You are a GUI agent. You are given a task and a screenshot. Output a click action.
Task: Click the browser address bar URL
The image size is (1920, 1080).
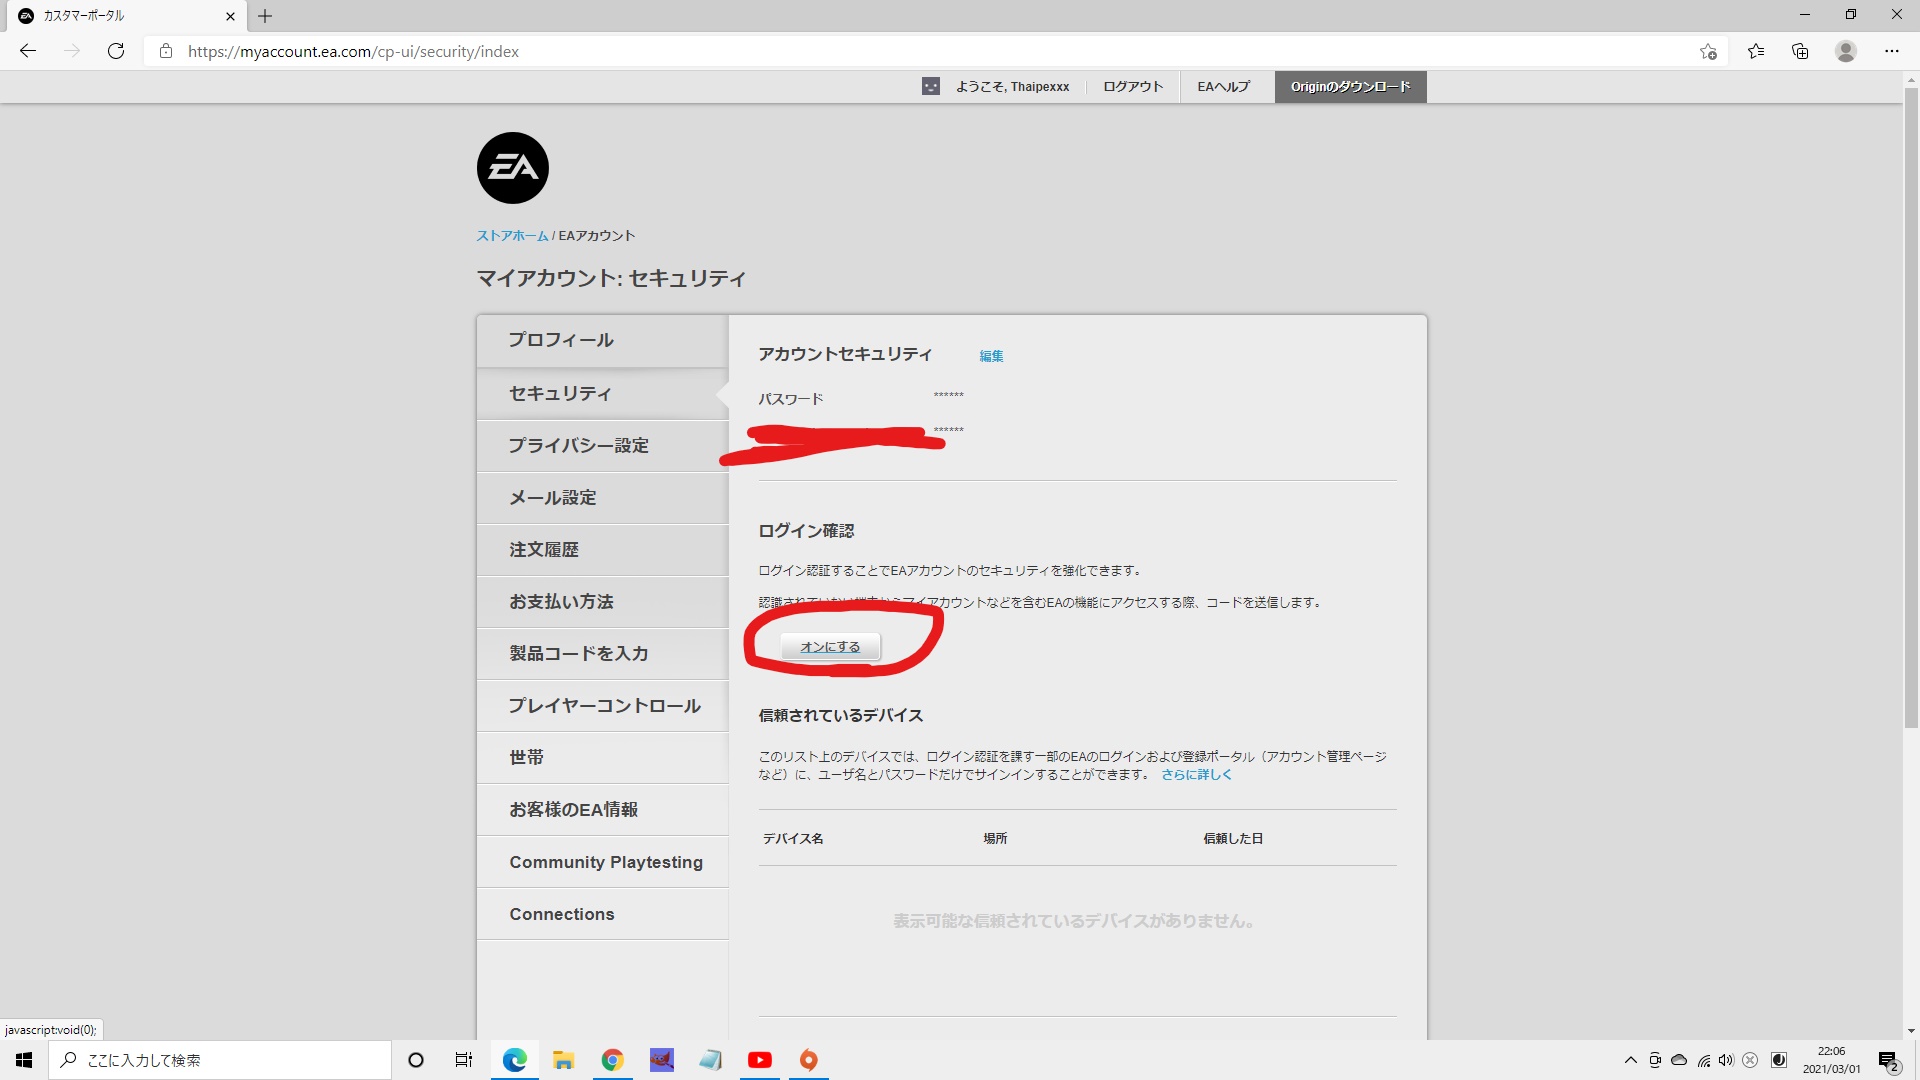[353, 52]
